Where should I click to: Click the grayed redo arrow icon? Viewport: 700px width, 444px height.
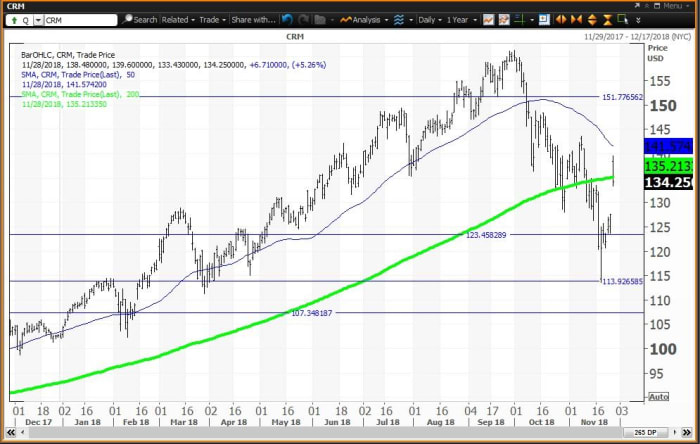(304, 20)
